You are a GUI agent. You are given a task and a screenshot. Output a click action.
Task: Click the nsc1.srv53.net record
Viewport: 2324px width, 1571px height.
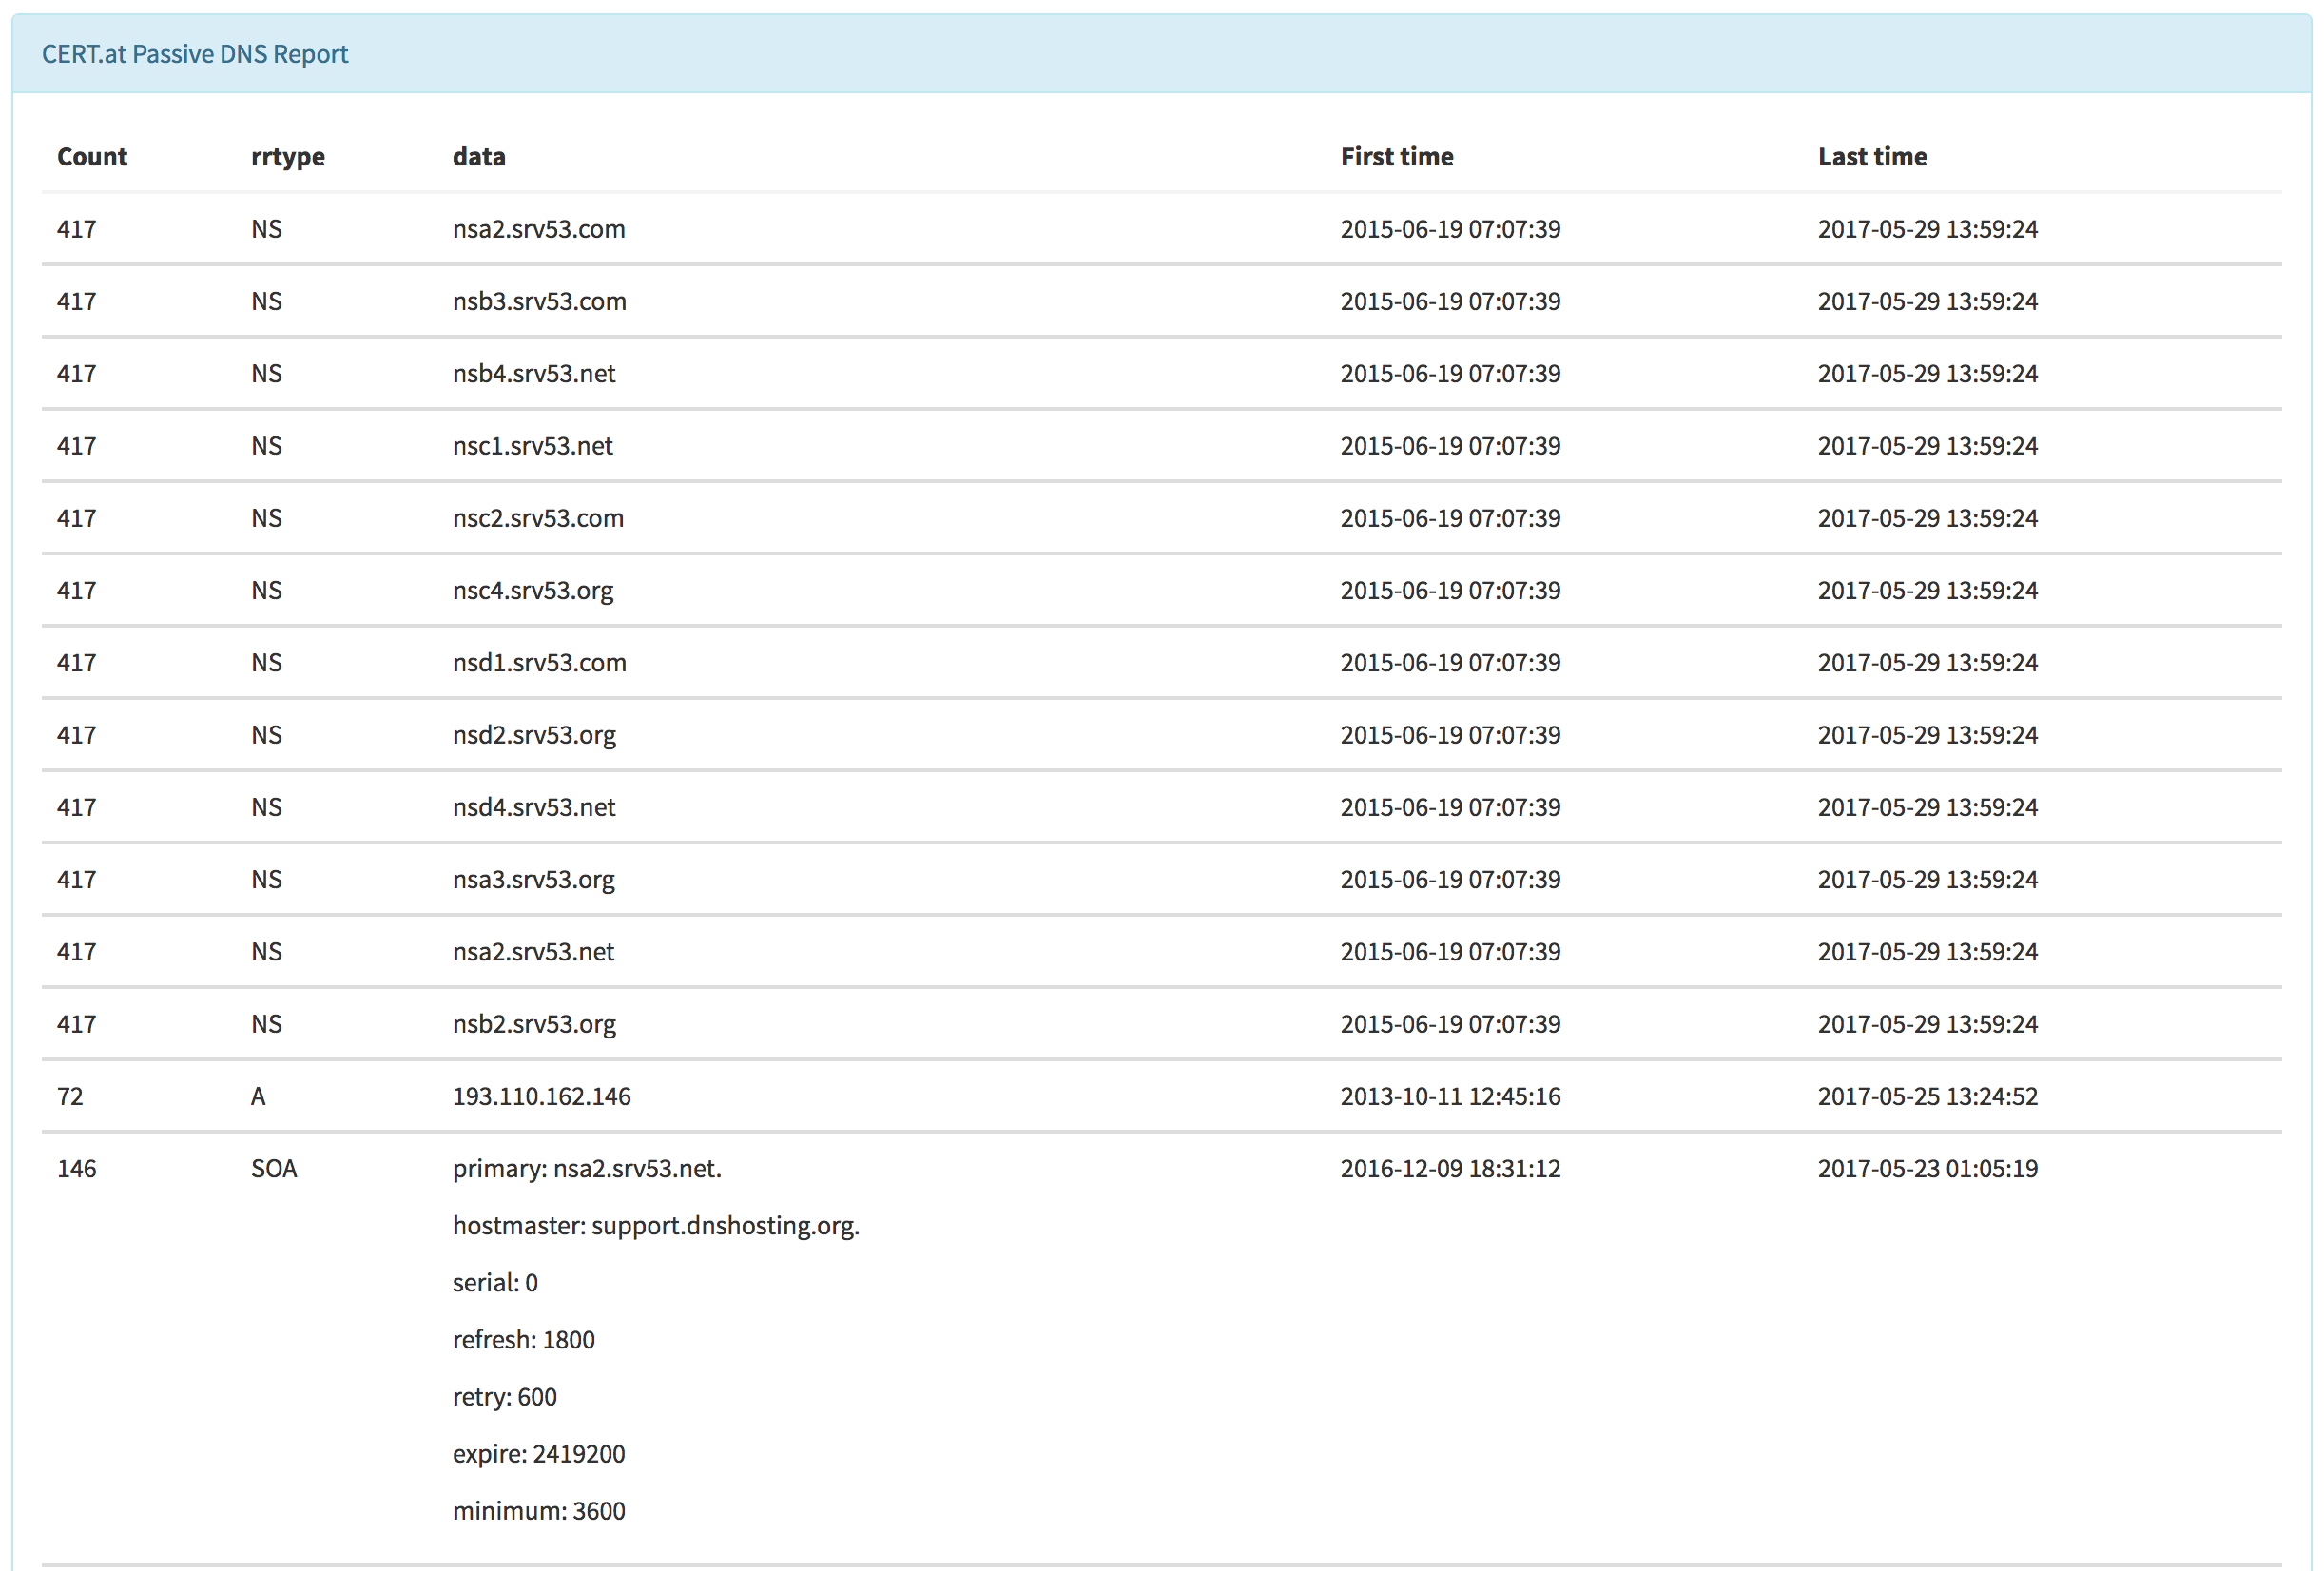point(532,446)
